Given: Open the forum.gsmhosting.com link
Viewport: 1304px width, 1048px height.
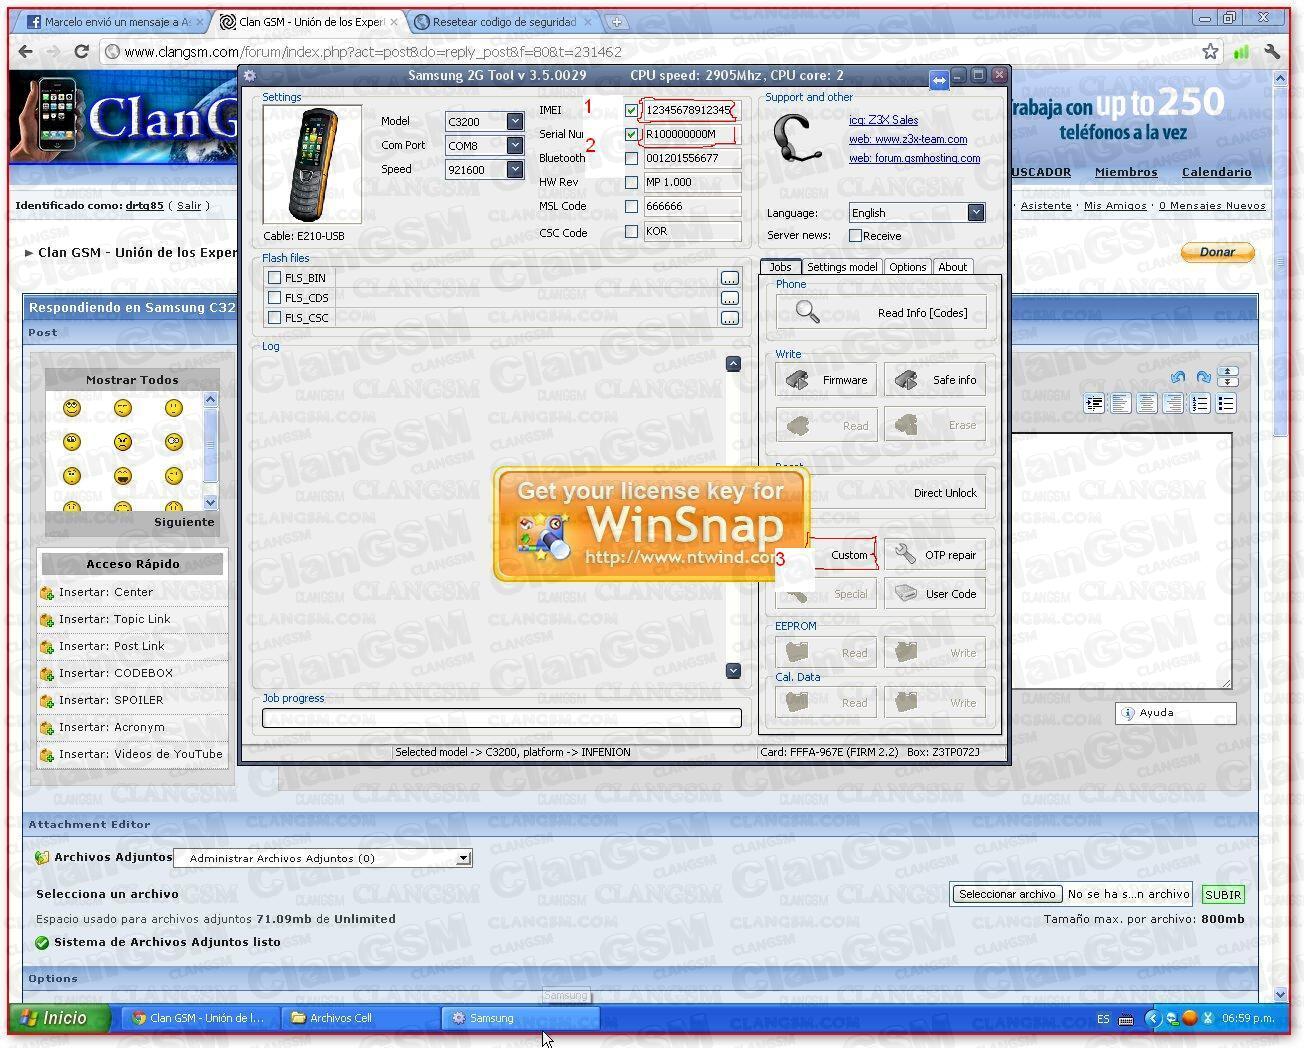Looking at the screenshot, I should (914, 158).
